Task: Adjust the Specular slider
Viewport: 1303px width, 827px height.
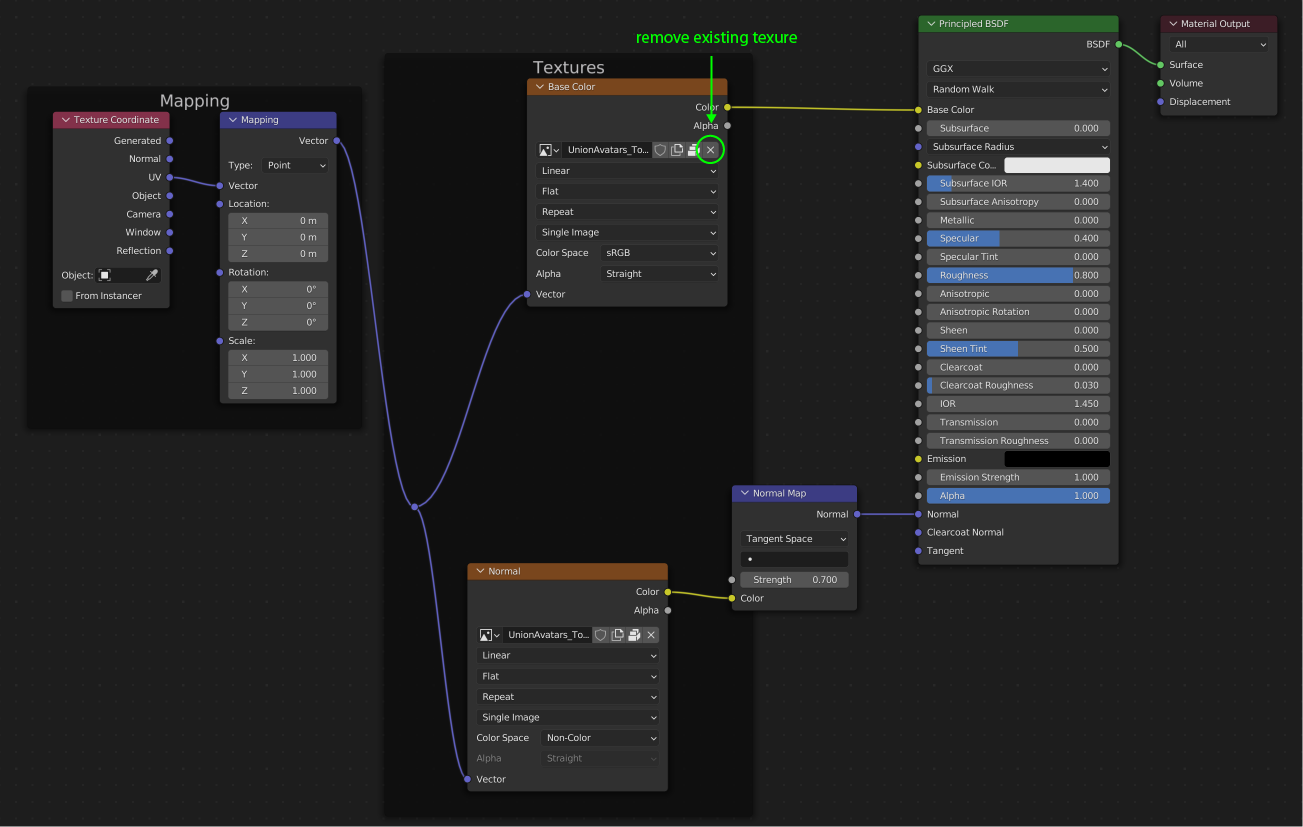Action: pyautogui.click(x=1018, y=238)
